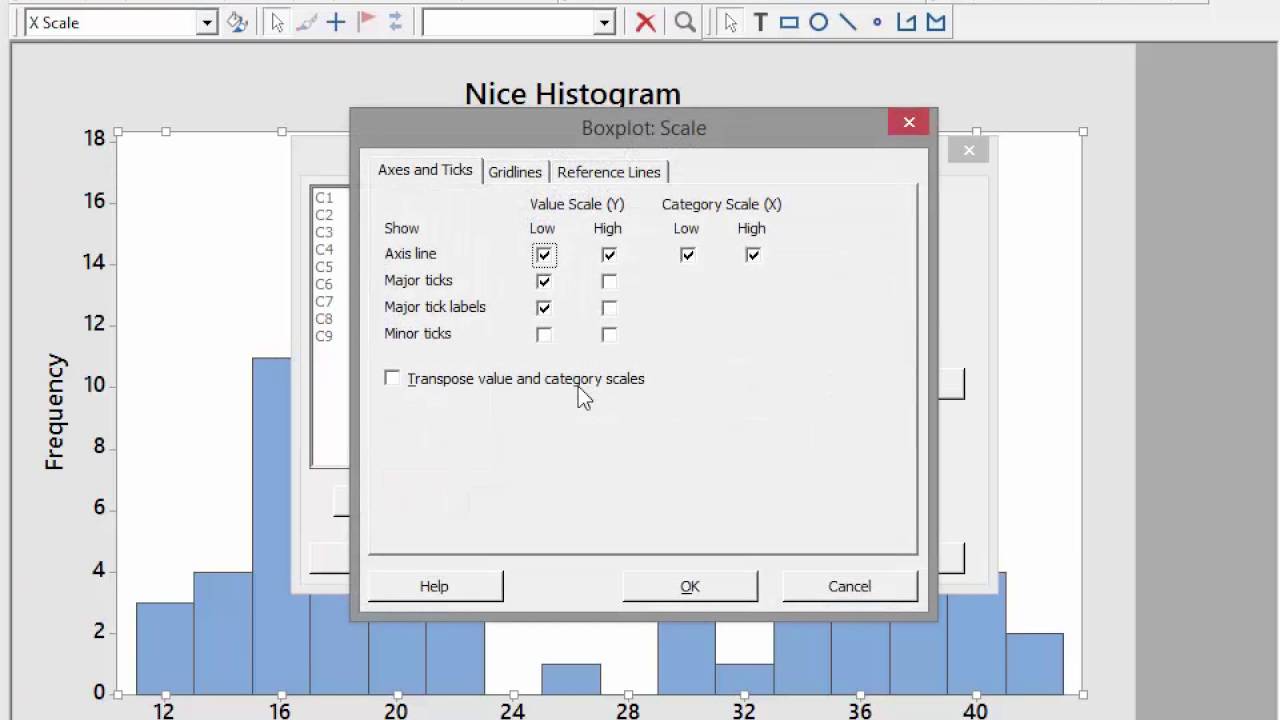This screenshot has width=1280, height=720.
Task: Click the X-axis tick label 40
Action: pos(975,711)
